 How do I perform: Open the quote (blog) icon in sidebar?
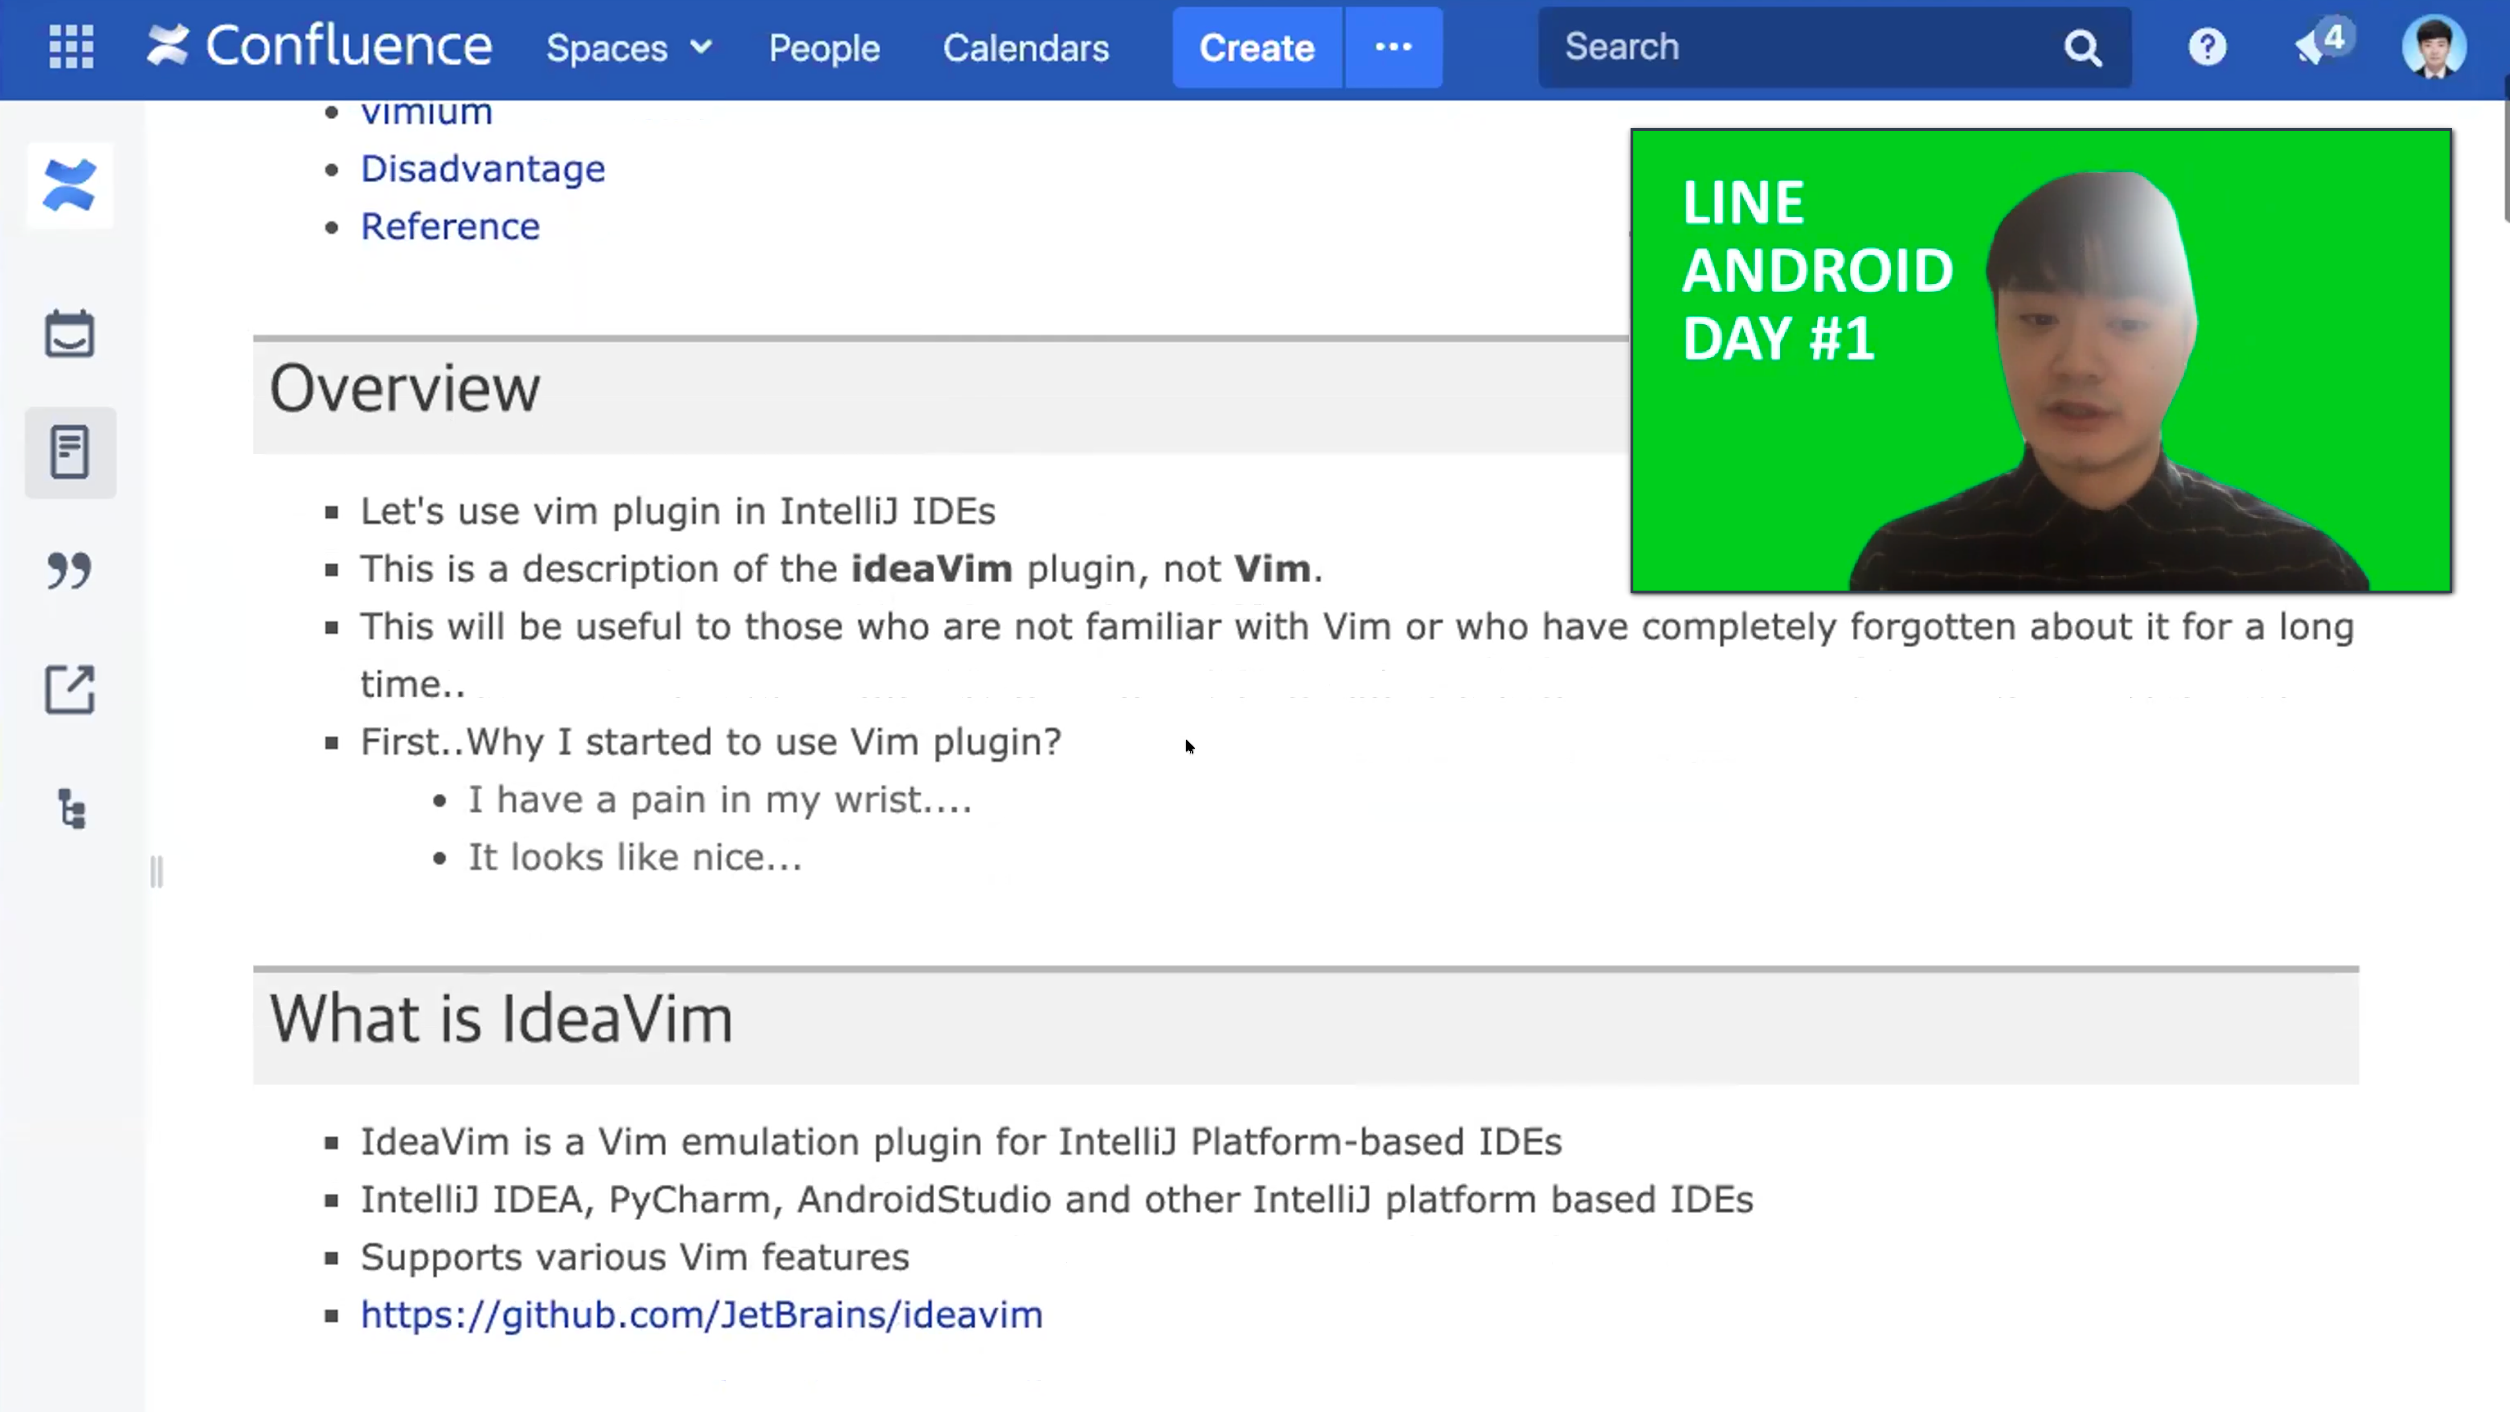(70, 570)
